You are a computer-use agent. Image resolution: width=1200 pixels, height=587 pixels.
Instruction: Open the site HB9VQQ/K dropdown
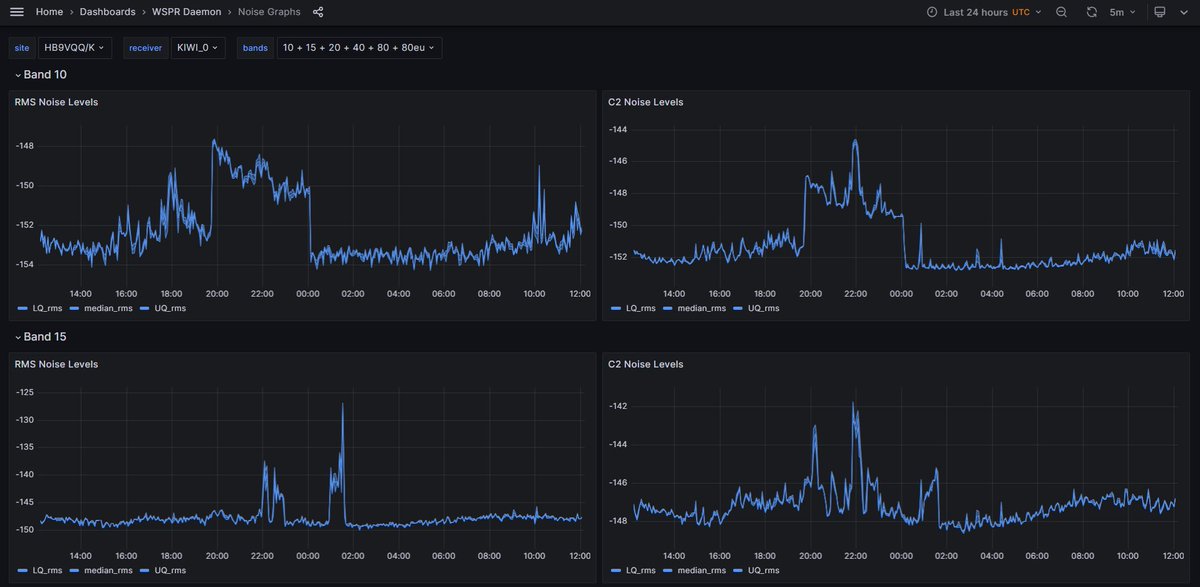coord(75,47)
